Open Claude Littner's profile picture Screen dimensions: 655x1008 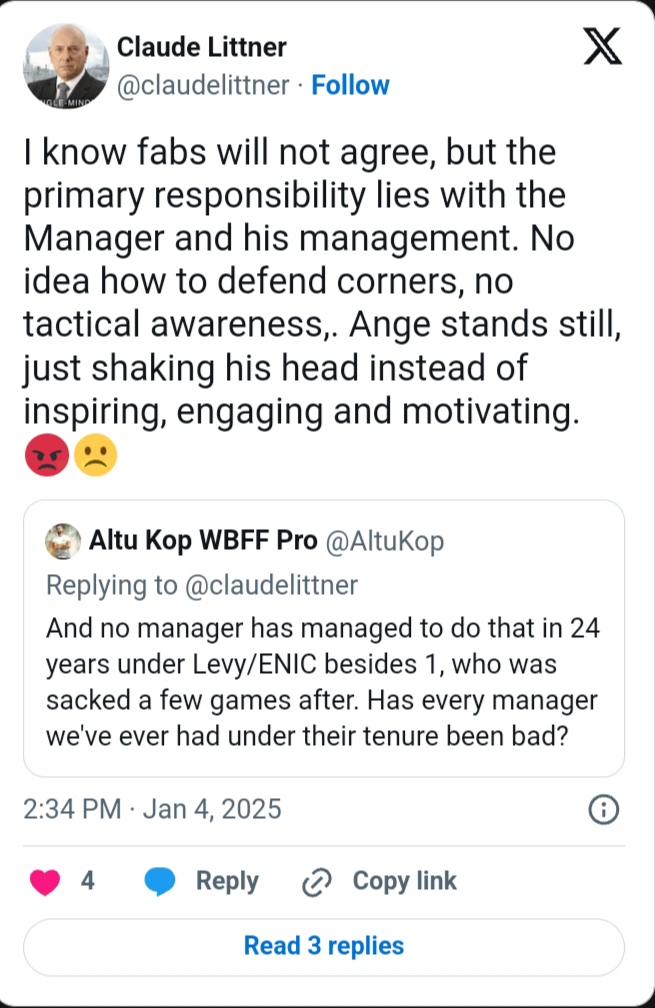tap(66, 65)
